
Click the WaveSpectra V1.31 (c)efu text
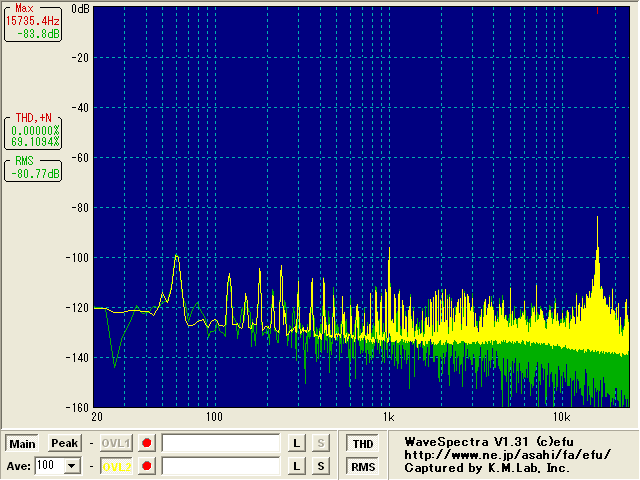[489, 442]
